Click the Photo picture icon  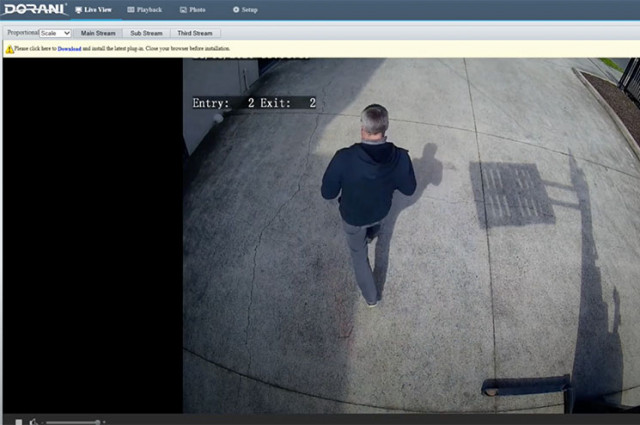tap(183, 10)
